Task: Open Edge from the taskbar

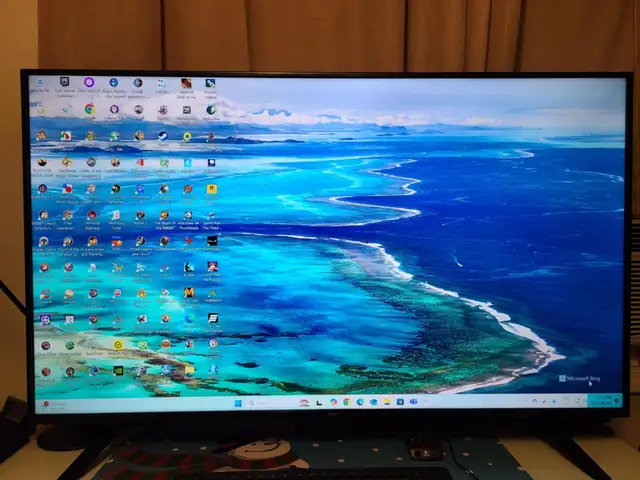Action: [360, 402]
